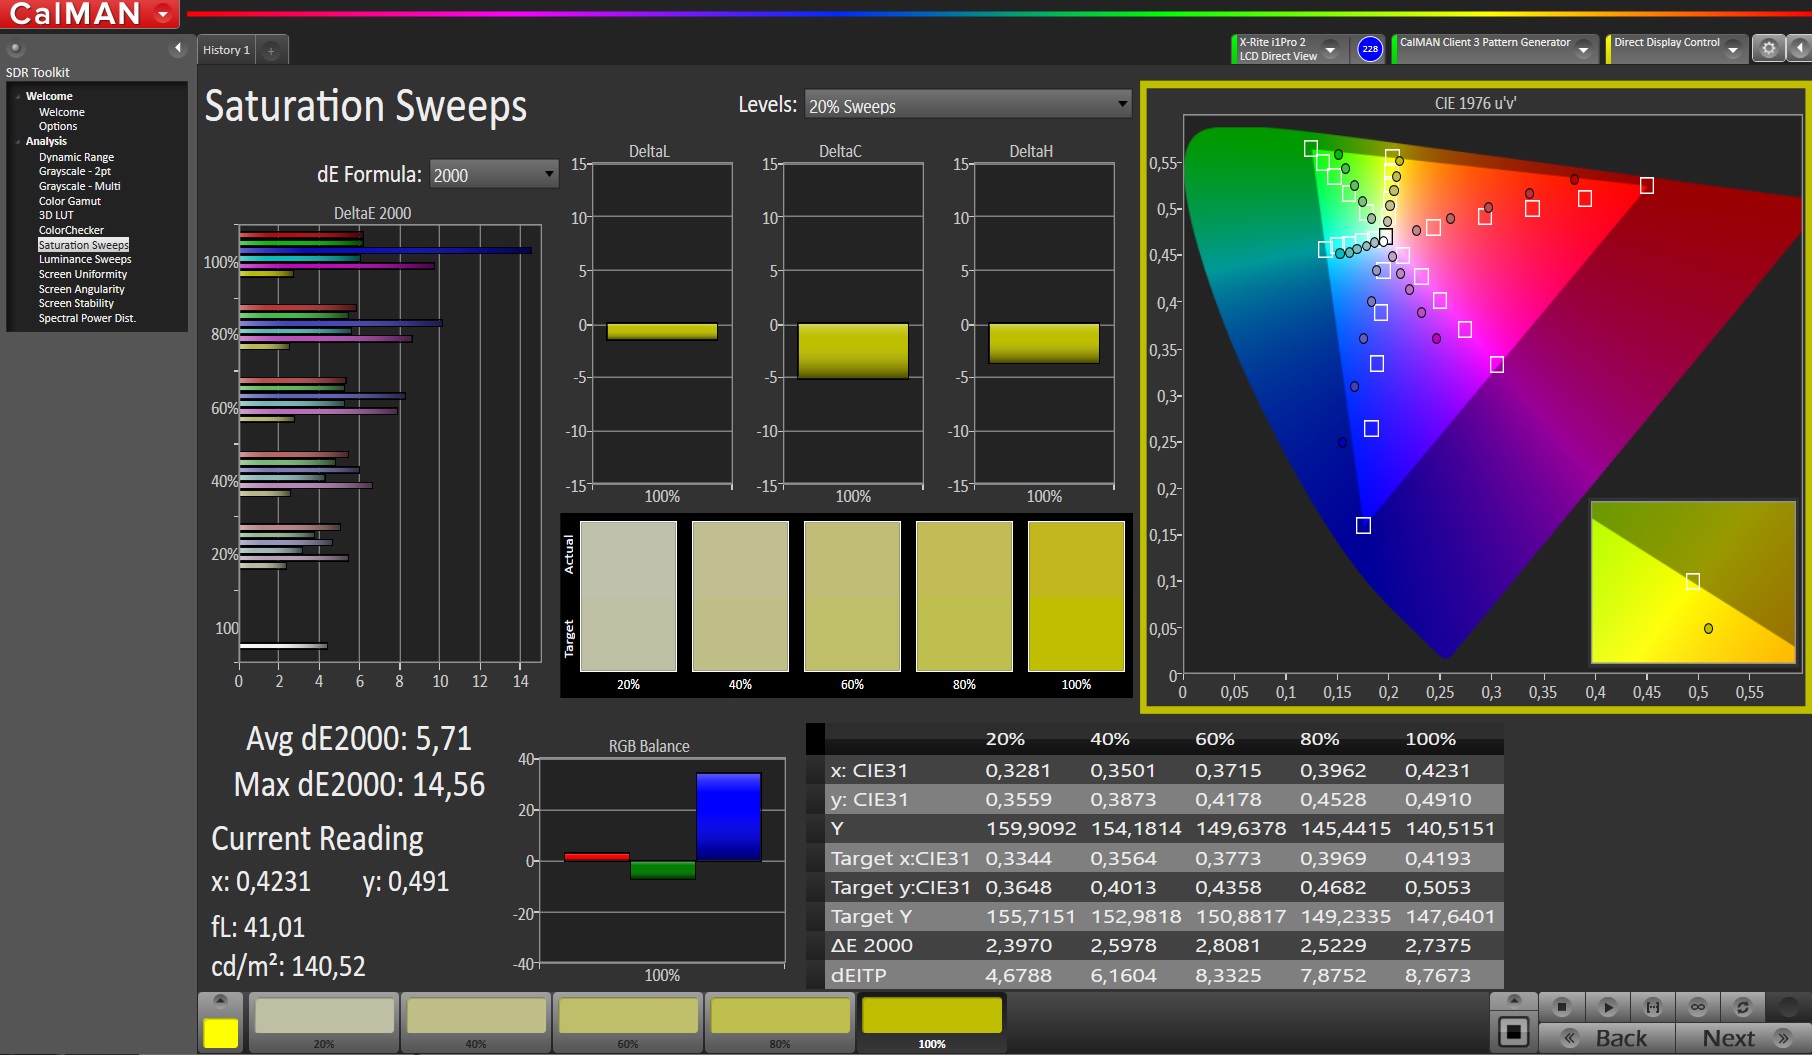Click the blue 228 meter status circle

tap(1370, 49)
